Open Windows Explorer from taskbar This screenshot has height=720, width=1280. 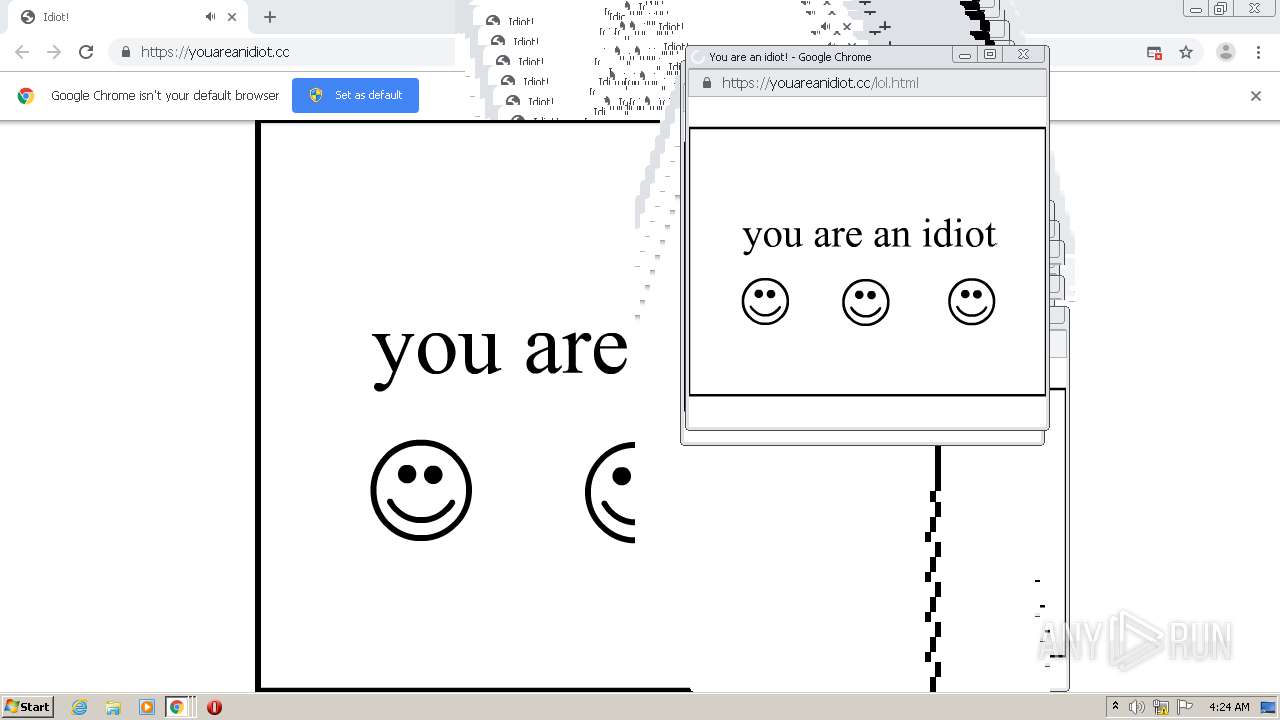pyautogui.click(x=113, y=707)
